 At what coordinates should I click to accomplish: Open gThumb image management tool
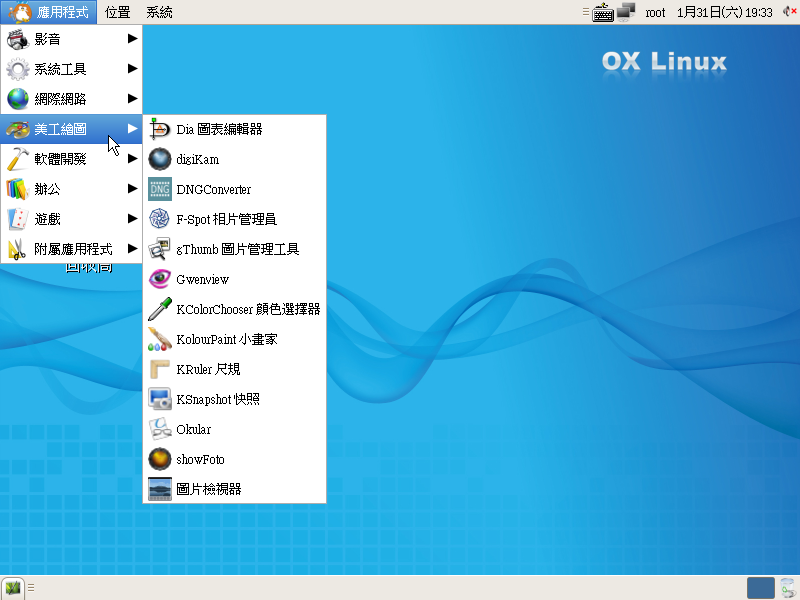point(237,249)
